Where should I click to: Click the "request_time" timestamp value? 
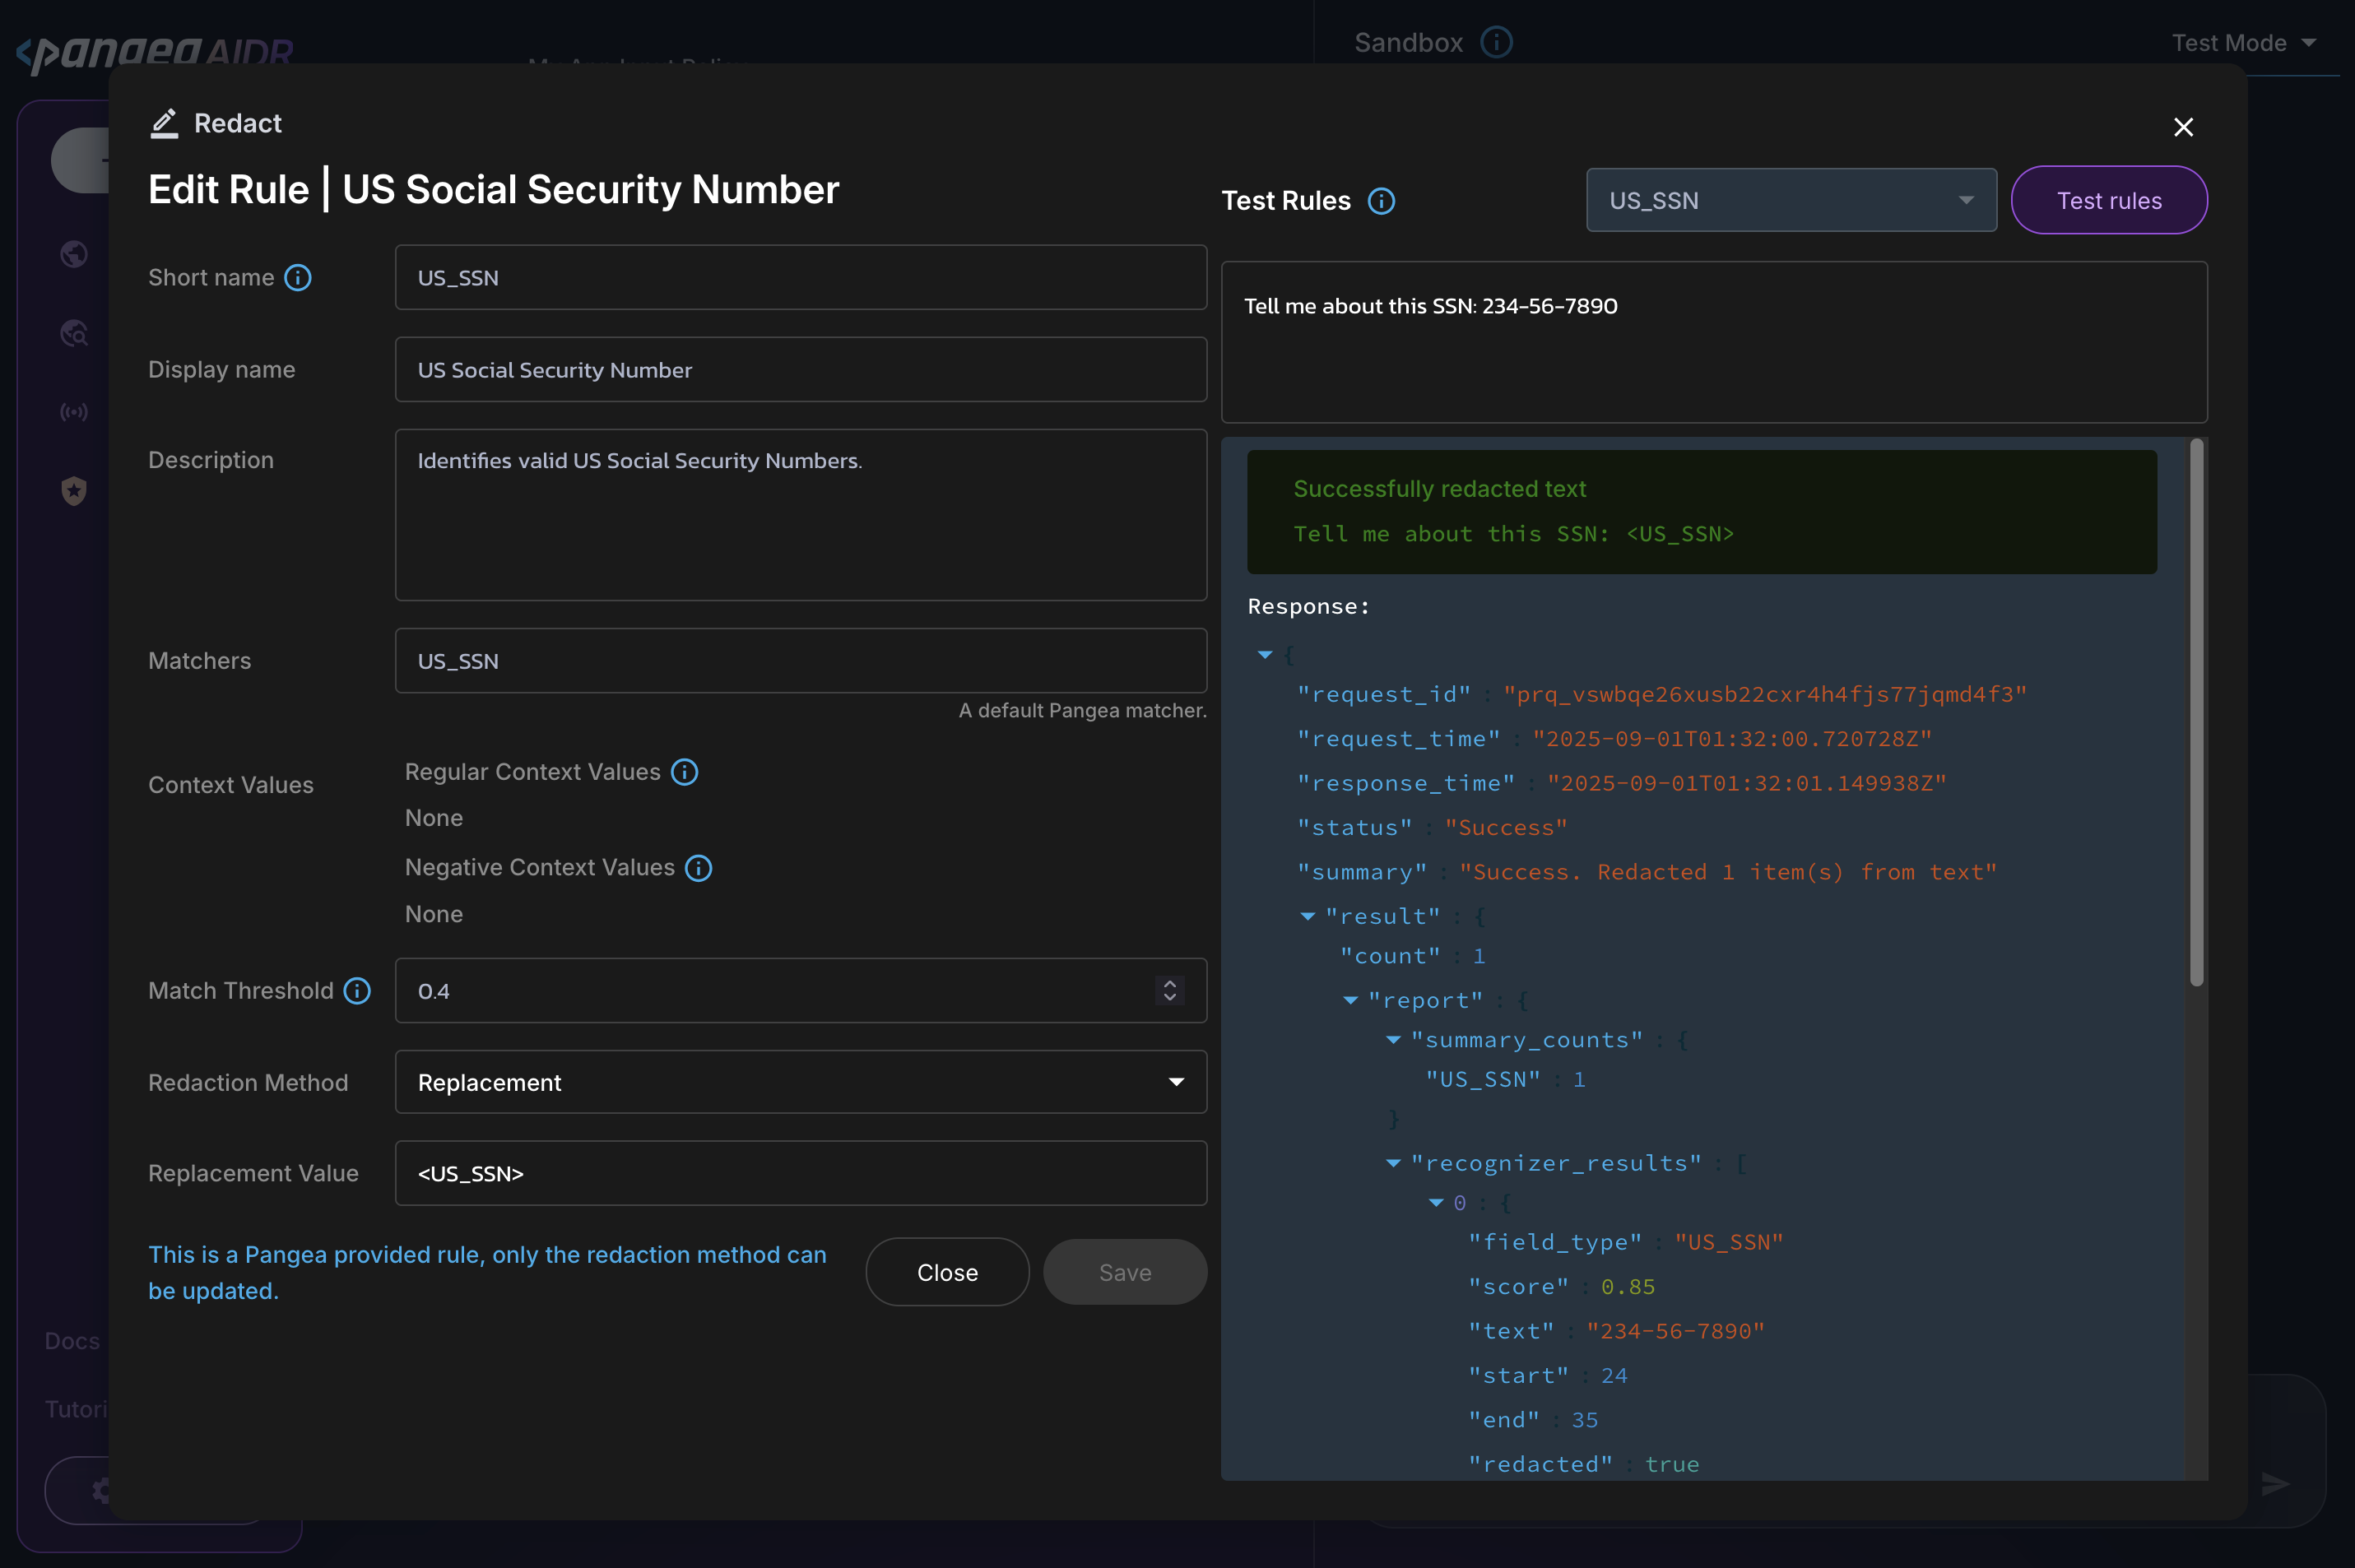coord(1731,739)
